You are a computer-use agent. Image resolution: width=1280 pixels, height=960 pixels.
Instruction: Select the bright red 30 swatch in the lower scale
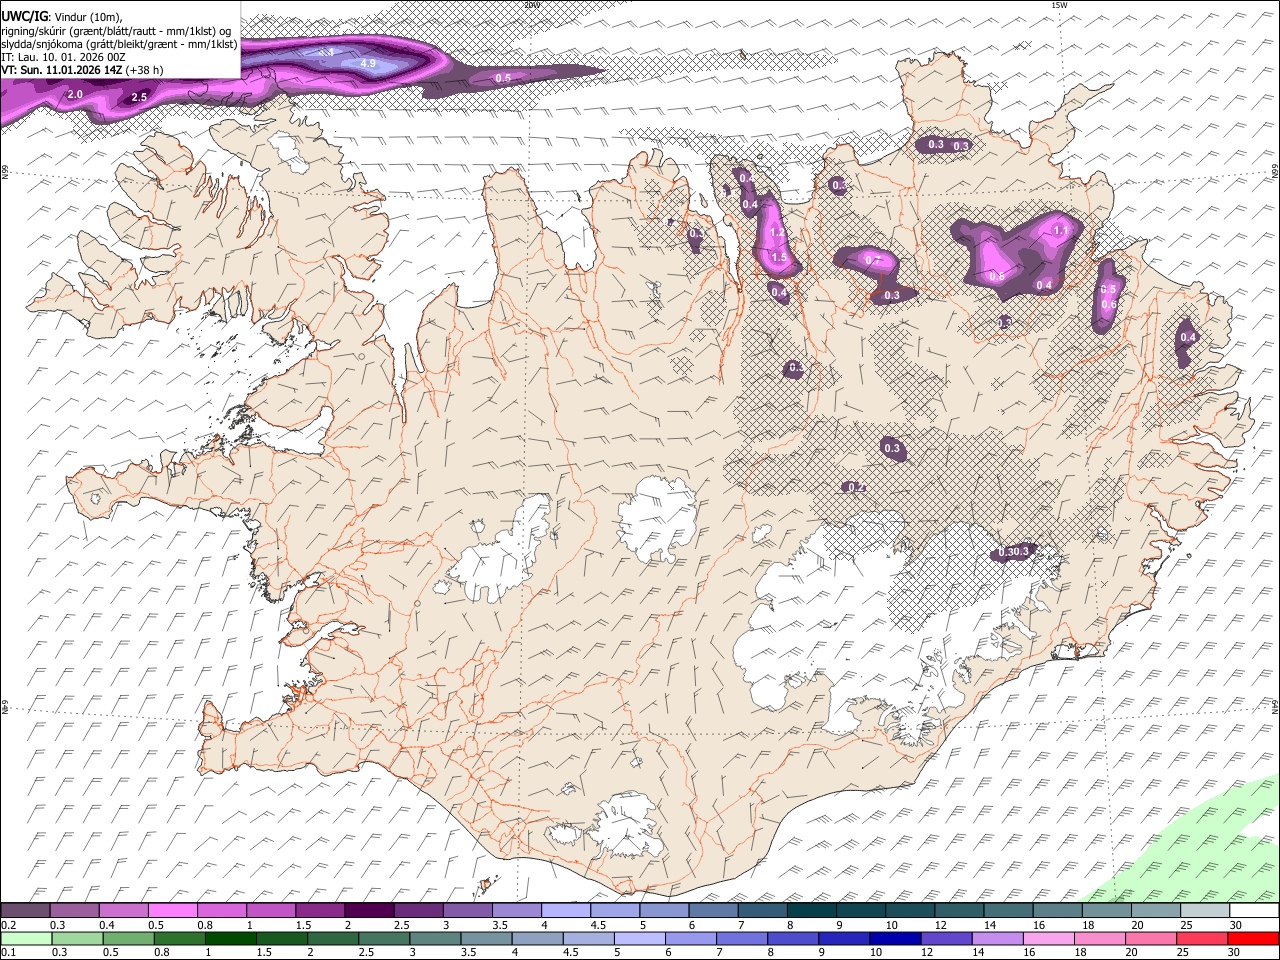1253,938
